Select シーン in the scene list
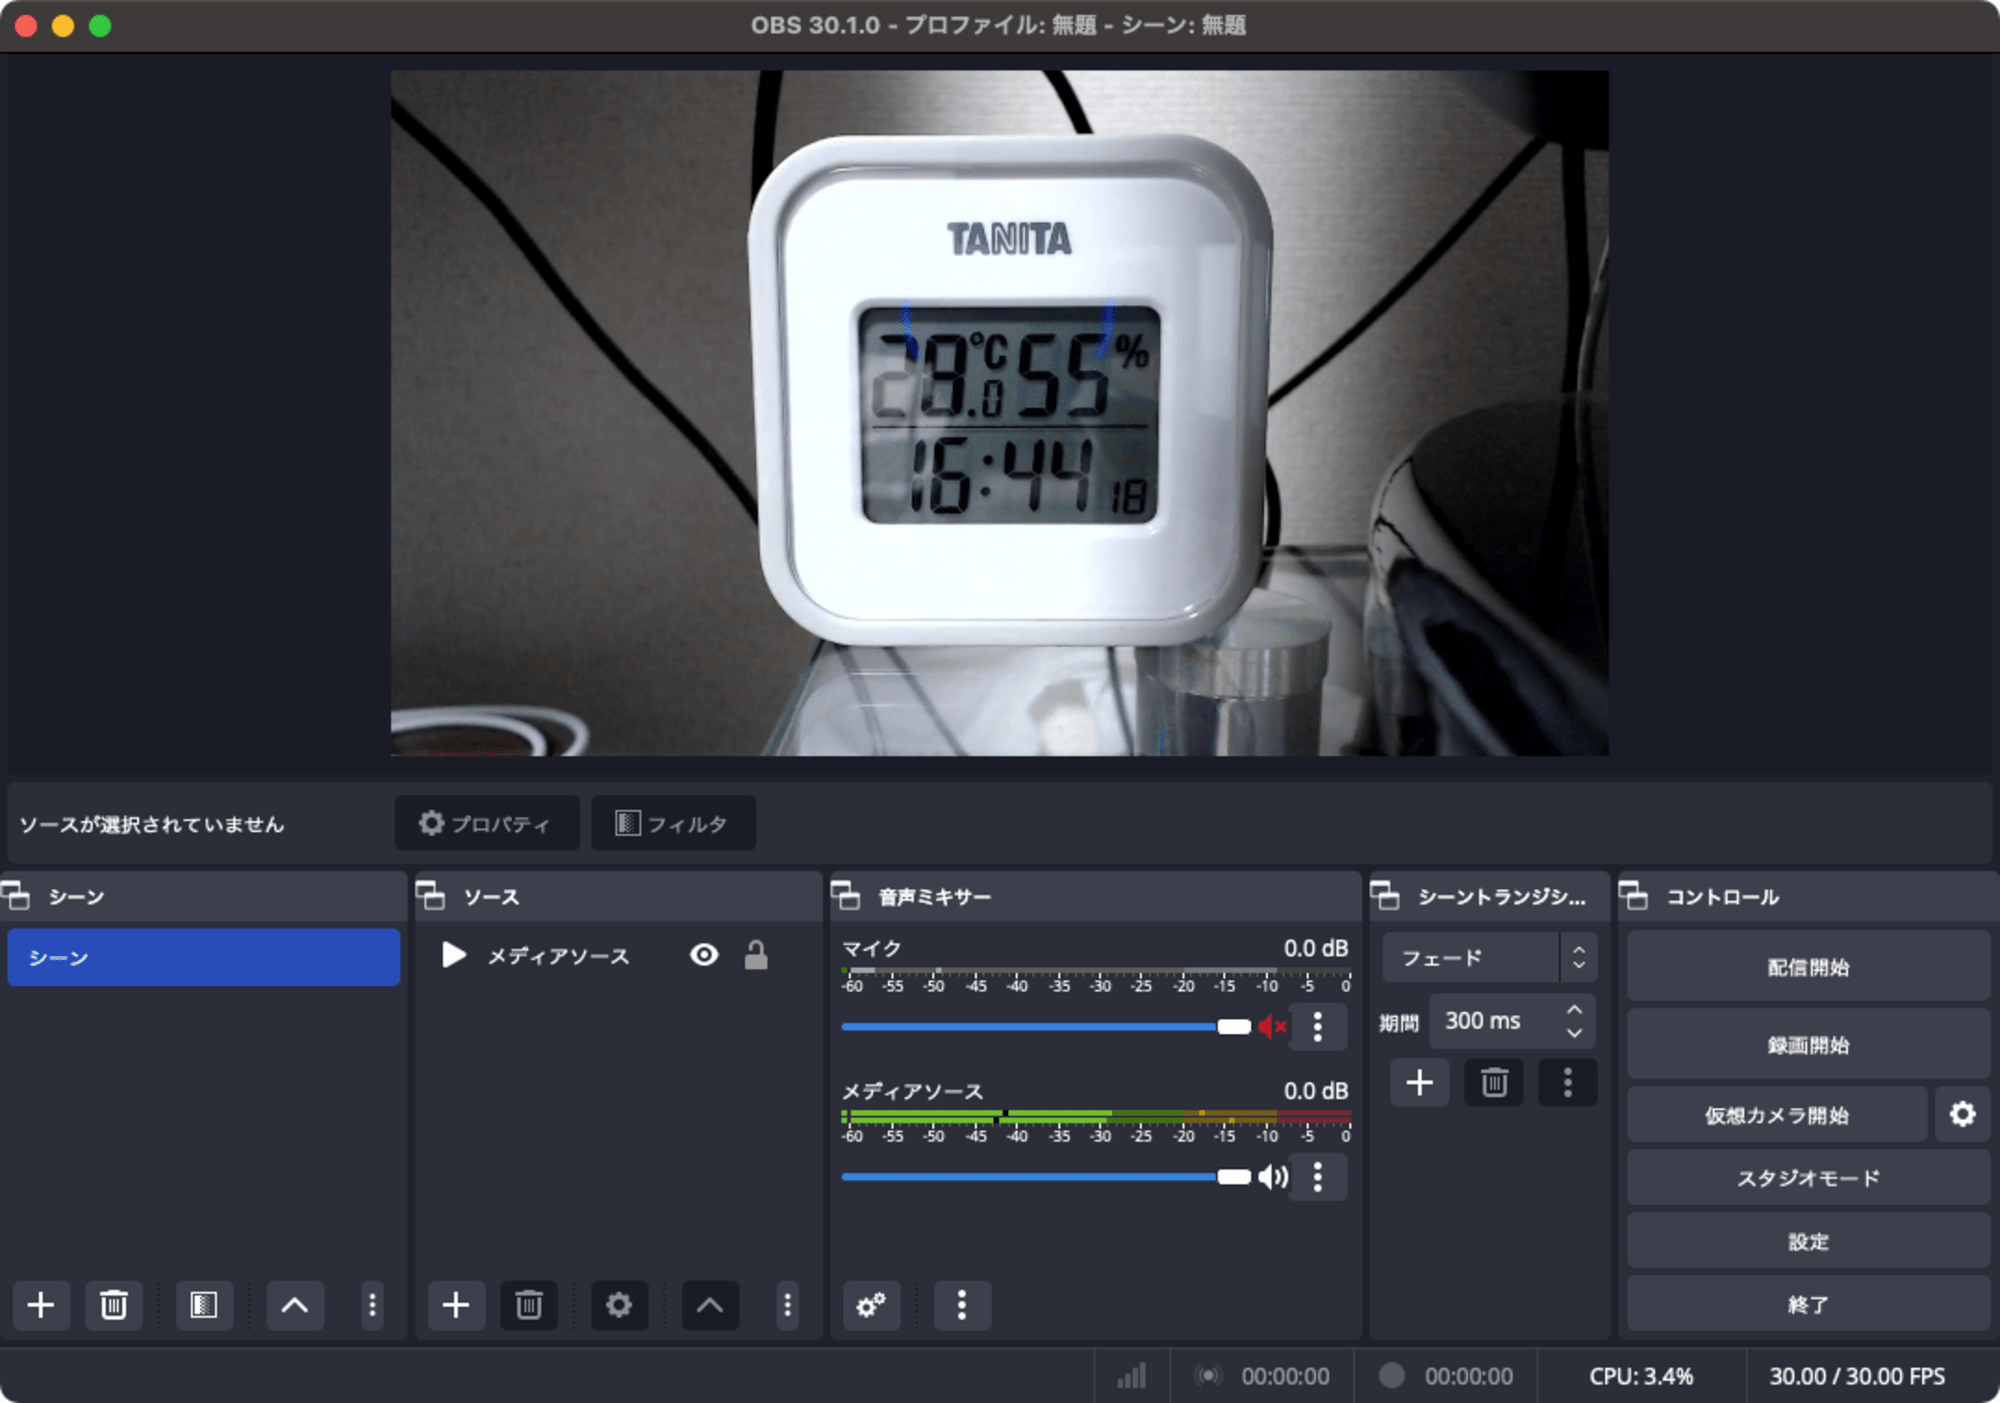Image resolution: width=2000 pixels, height=1403 pixels. (x=204, y=957)
